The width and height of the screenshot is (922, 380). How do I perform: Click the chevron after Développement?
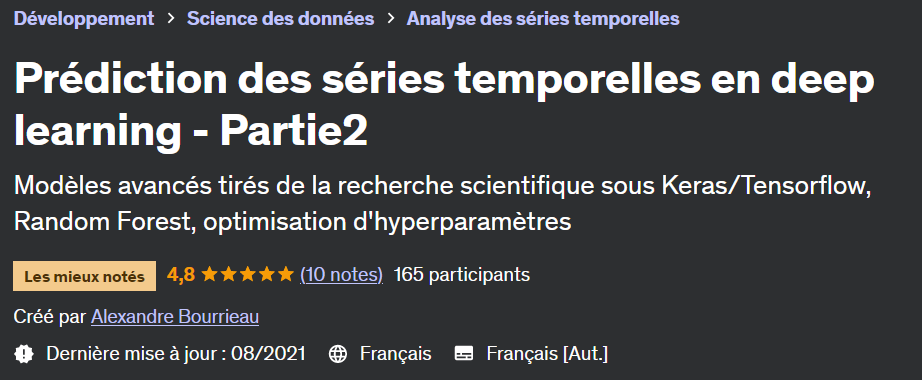point(171,19)
